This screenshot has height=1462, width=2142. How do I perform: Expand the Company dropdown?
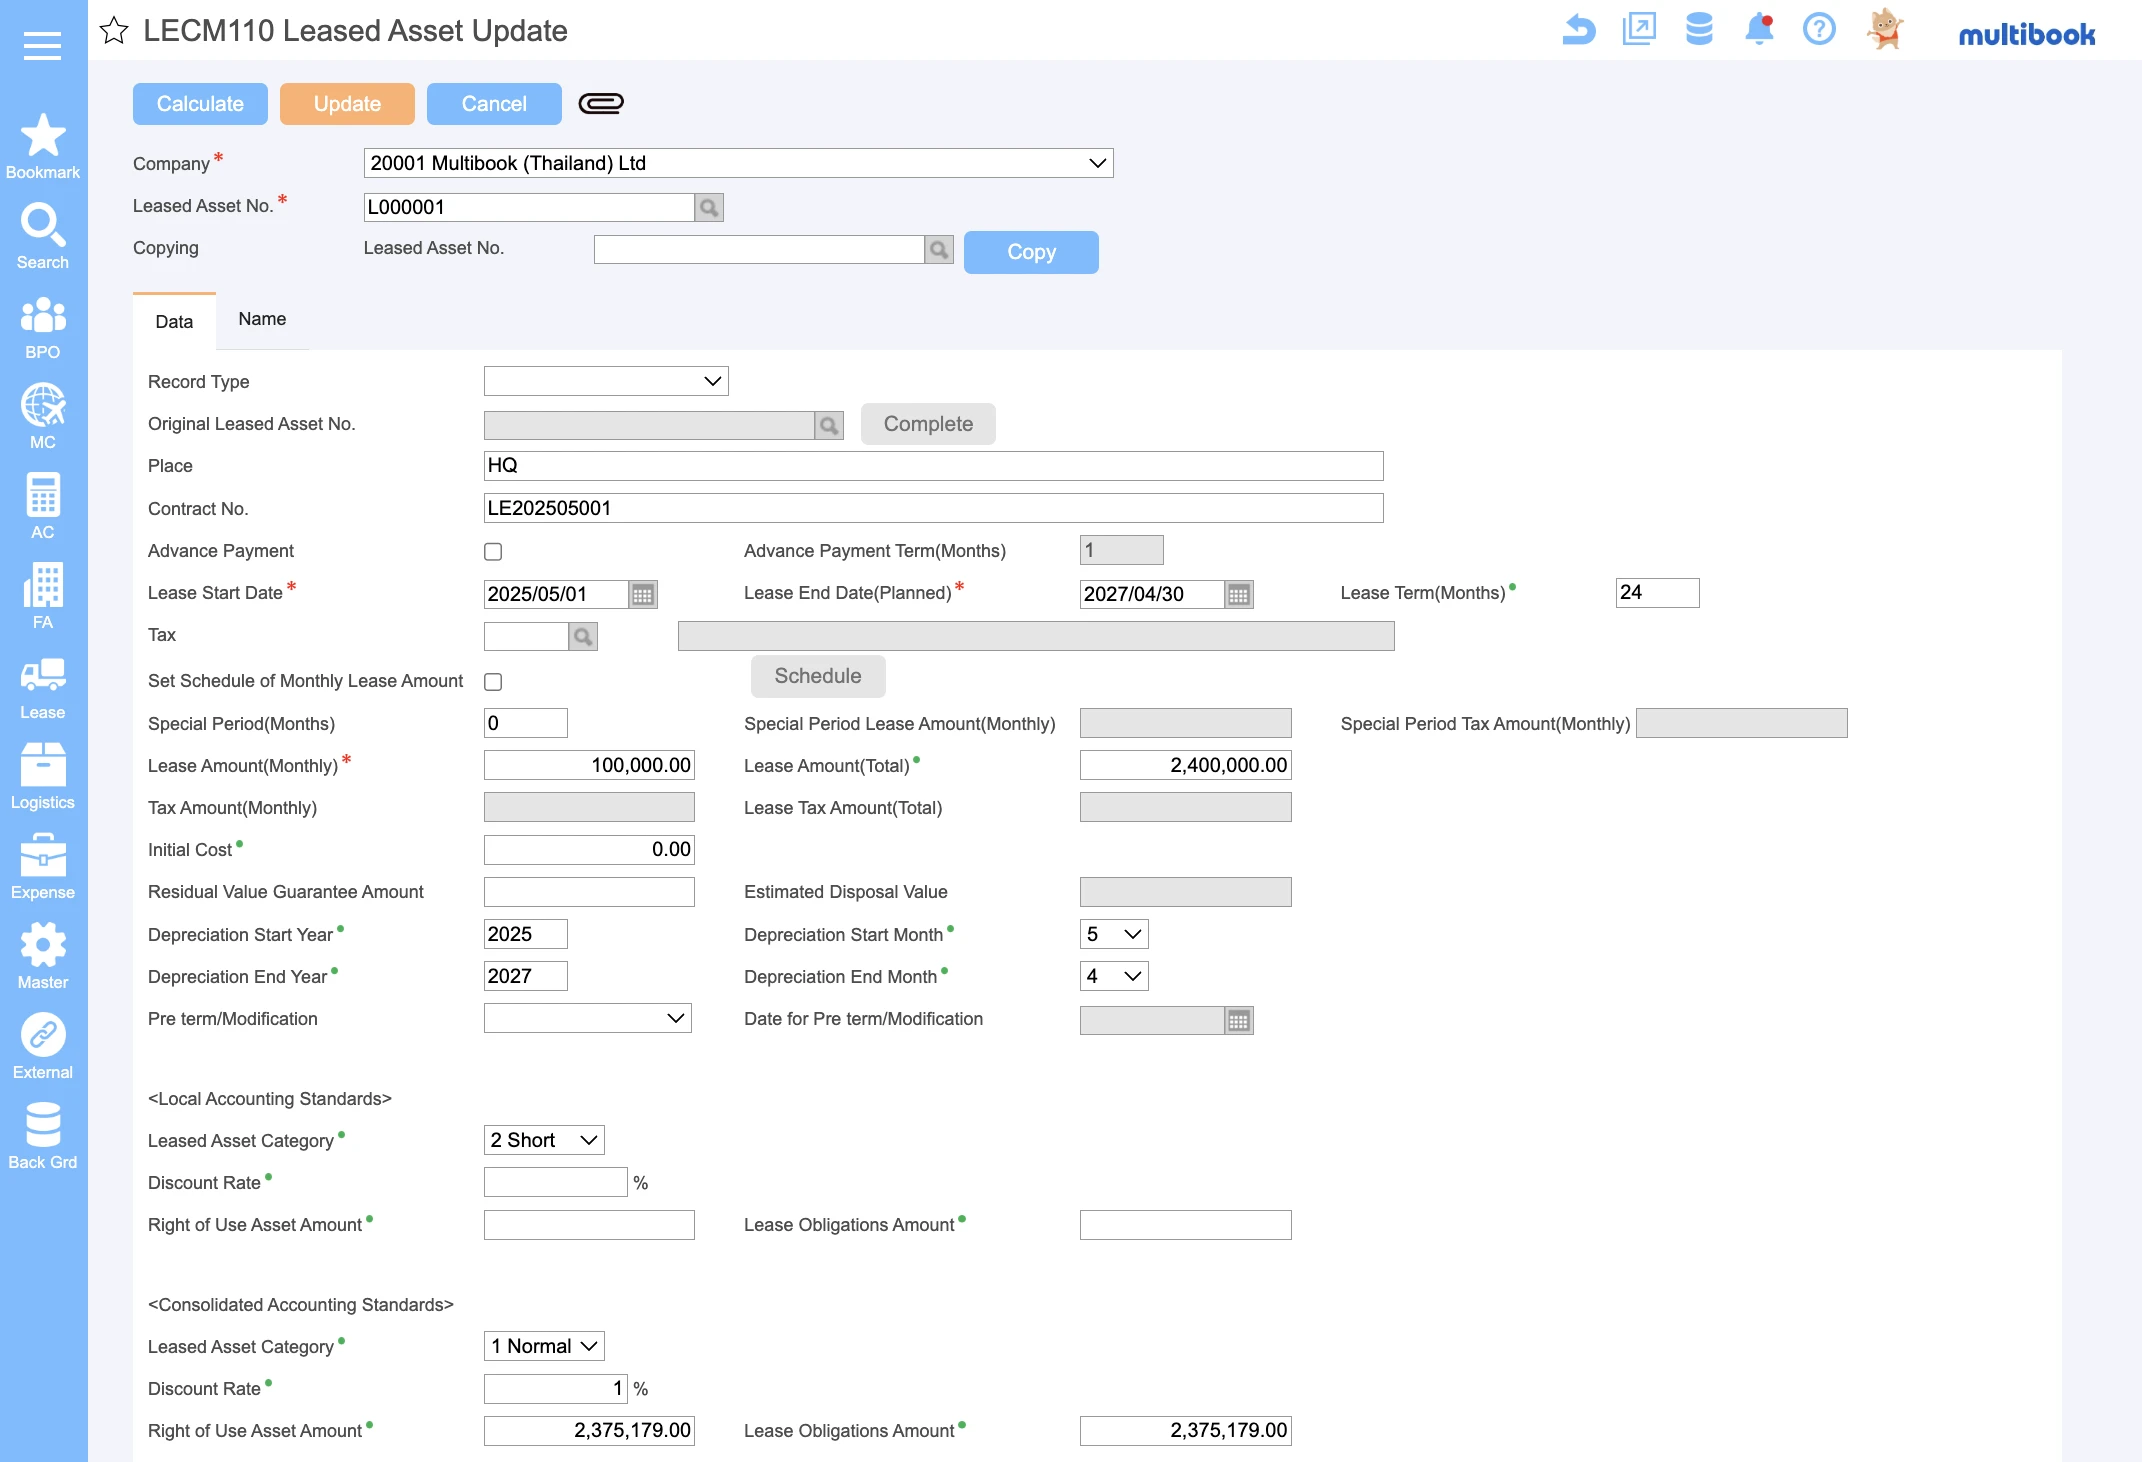point(738,163)
